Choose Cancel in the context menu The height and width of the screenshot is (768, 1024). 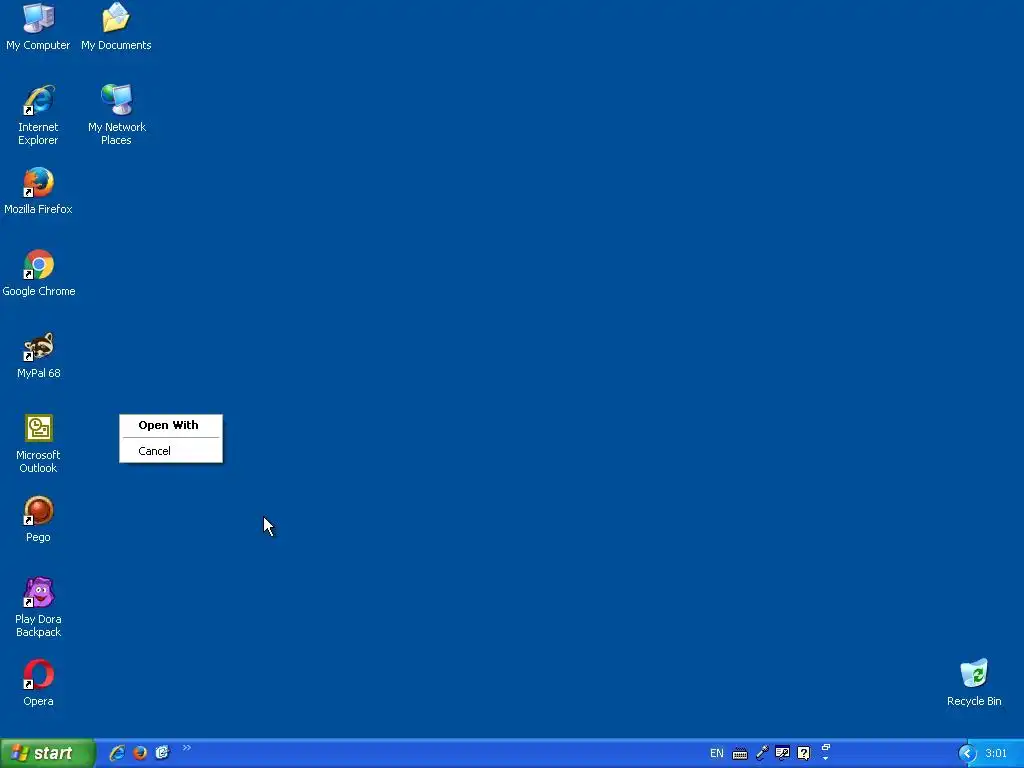point(171,451)
